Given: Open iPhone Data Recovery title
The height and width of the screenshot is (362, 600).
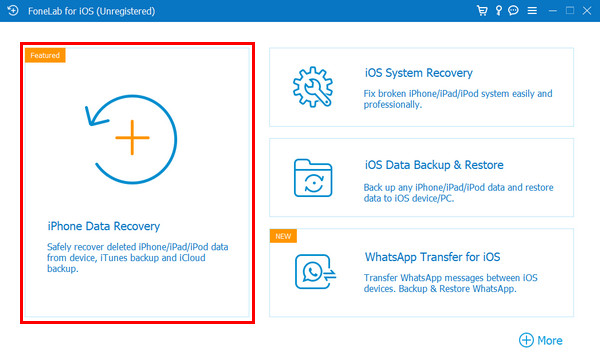Looking at the screenshot, I should click(x=103, y=226).
